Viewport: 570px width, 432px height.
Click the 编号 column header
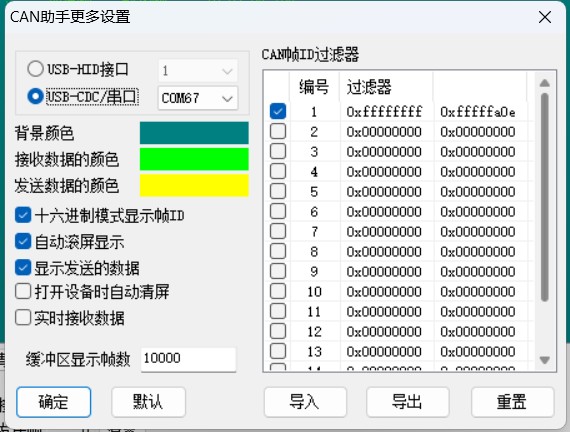314,87
